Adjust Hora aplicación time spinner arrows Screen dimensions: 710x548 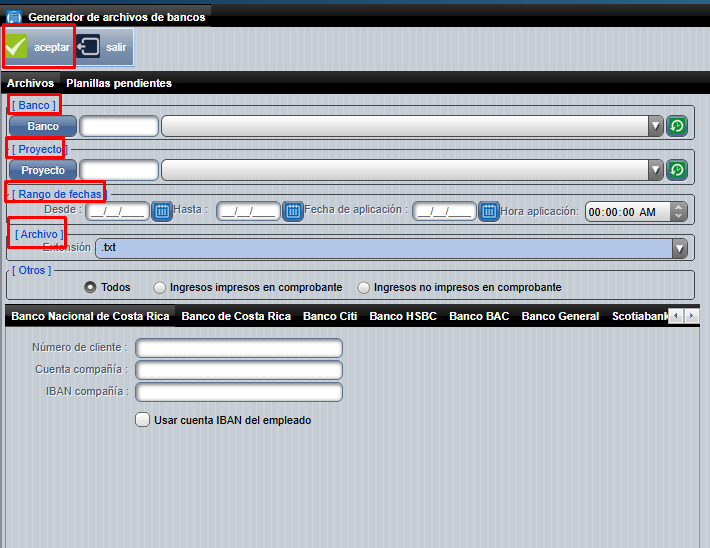click(679, 211)
